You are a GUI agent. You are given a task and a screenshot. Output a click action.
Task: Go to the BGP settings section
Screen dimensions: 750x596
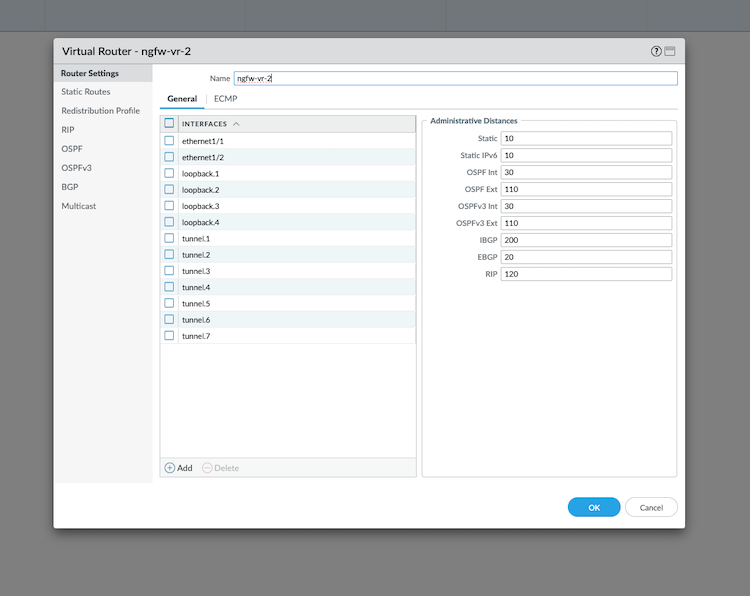pyautogui.click(x=70, y=187)
